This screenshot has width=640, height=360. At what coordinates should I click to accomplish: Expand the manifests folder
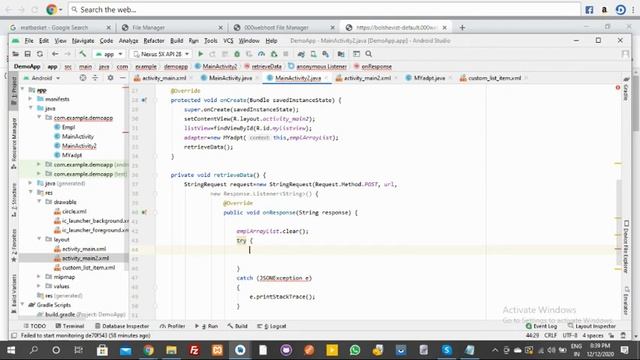[30, 99]
